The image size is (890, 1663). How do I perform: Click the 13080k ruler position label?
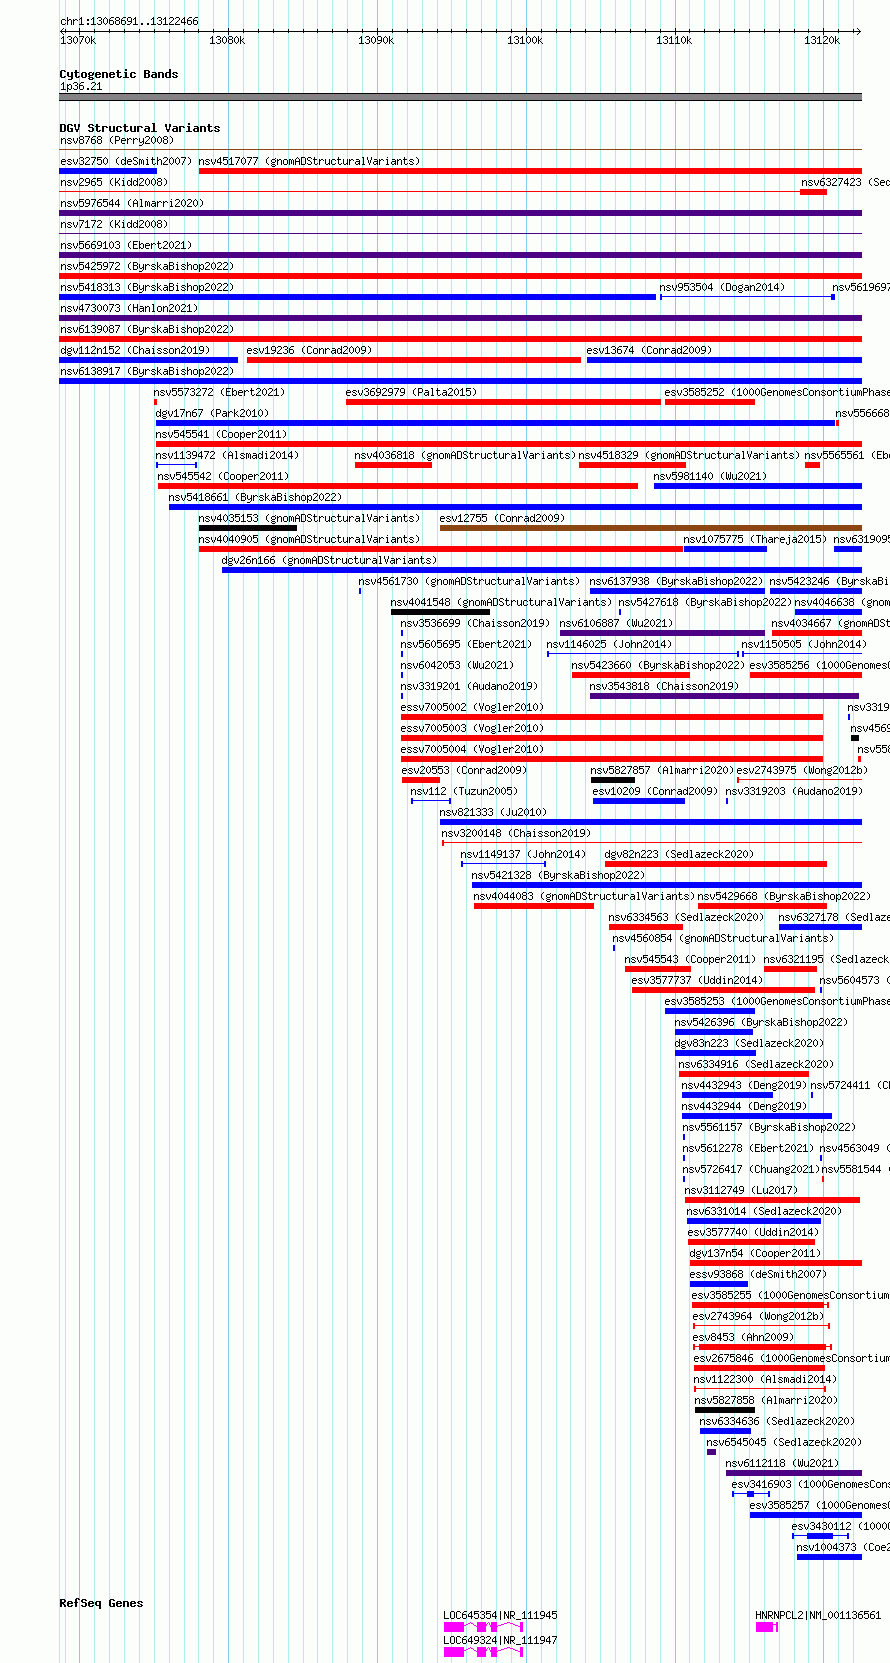pyautogui.click(x=227, y=40)
